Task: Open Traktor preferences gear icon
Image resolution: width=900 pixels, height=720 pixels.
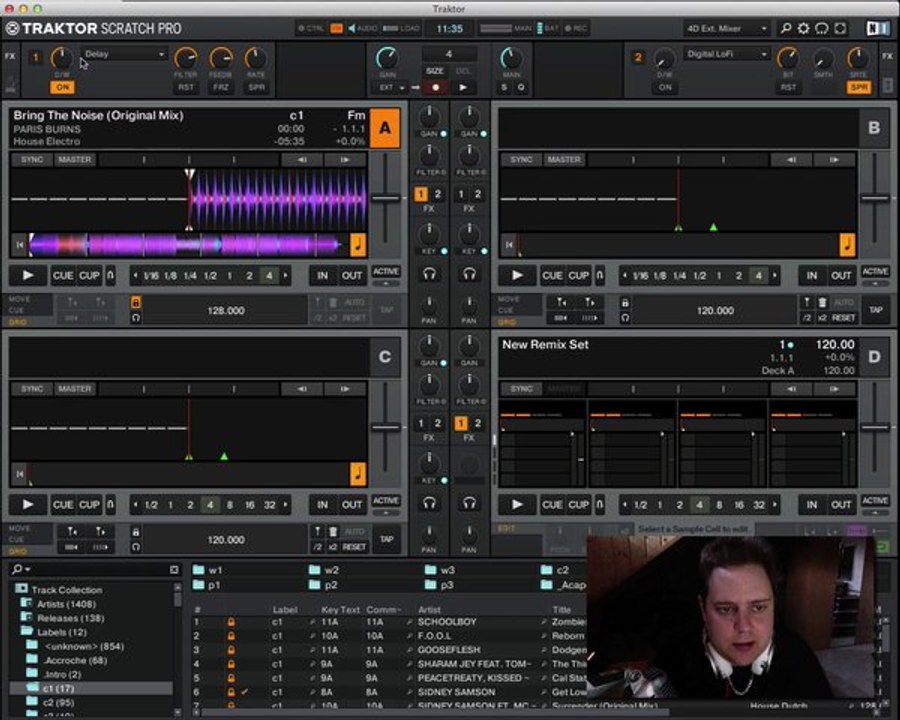Action: click(804, 28)
